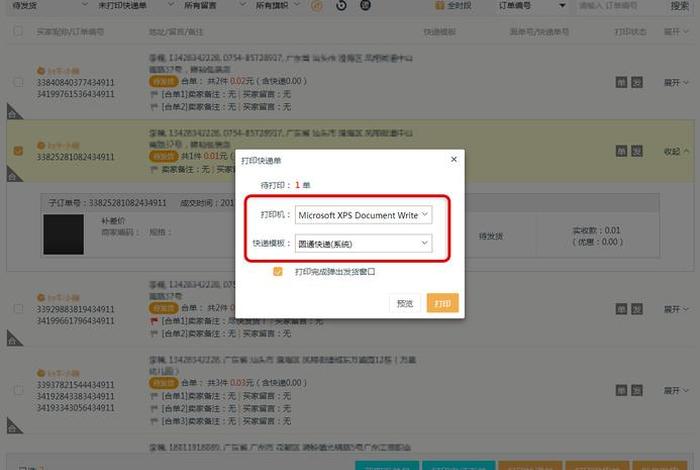The height and width of the screenshot is (470, 700).
Task: Tick checkbox for order 33937821544434911
Action: click(x=18, y=390)
